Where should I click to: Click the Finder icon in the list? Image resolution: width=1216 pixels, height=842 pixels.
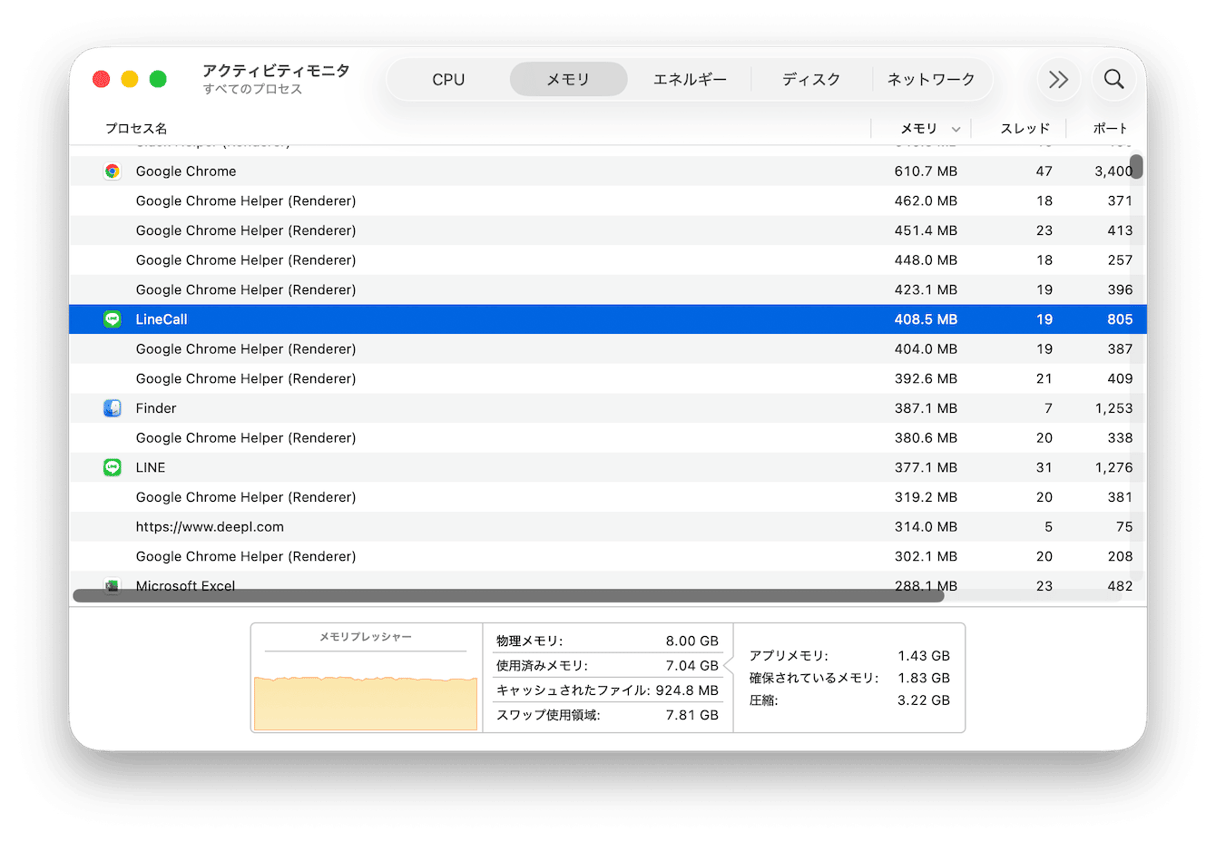click(x=112, y=408)
